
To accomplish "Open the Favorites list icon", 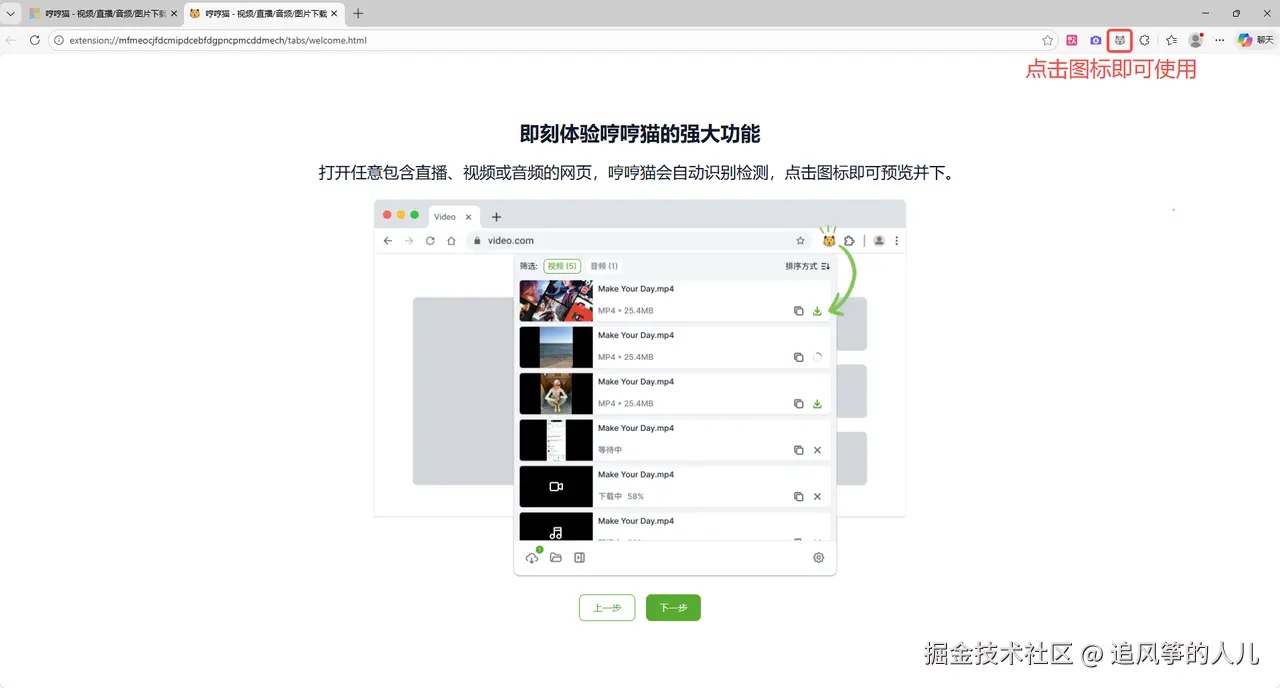I will pos(1171,40).
